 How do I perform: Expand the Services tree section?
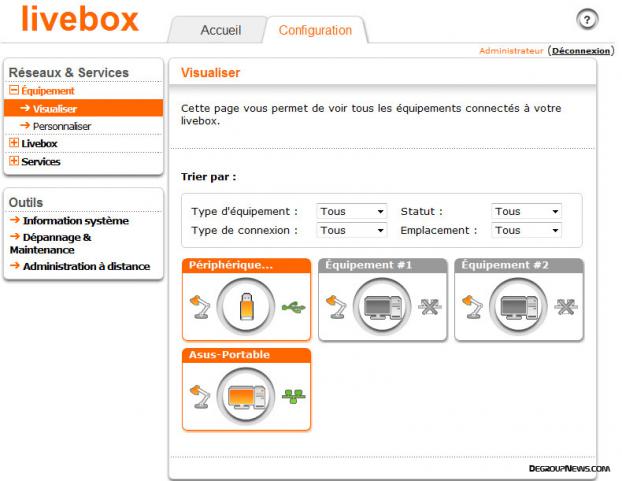[14, 162]
